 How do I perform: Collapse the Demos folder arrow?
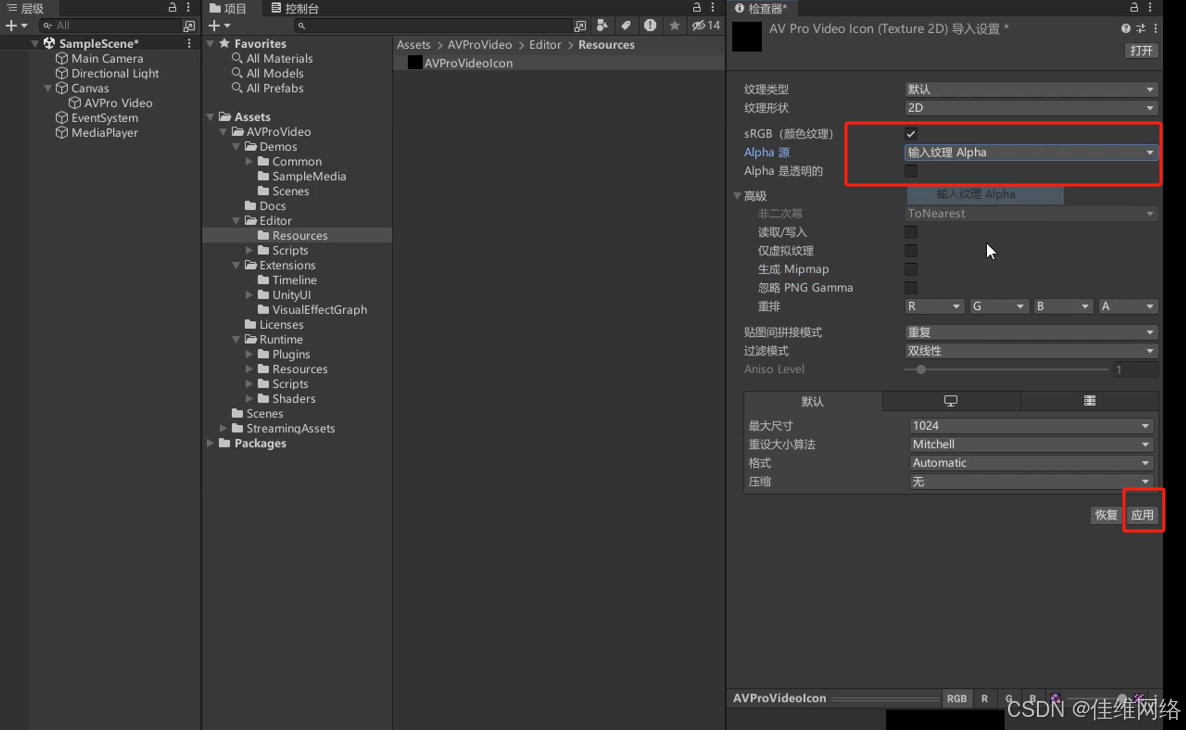coord(237,147)
